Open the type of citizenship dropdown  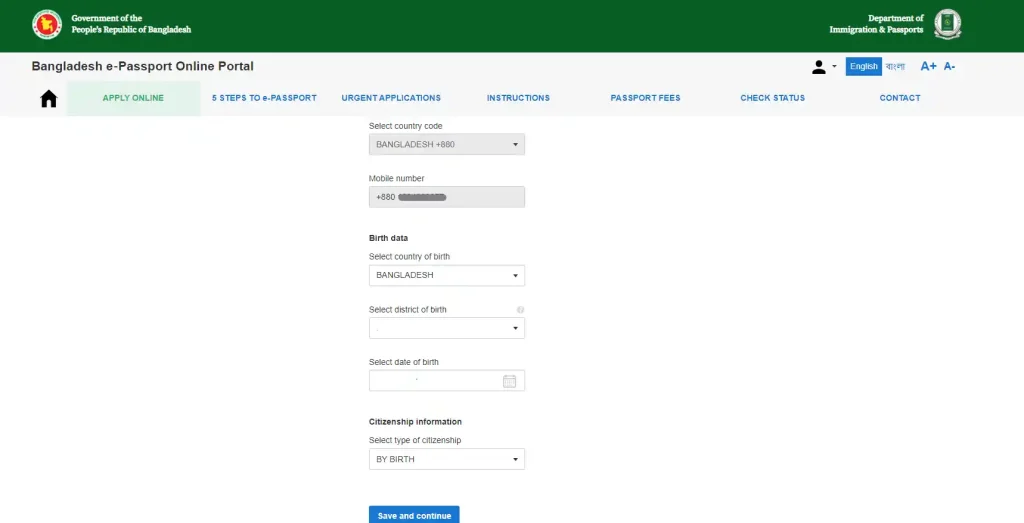(446, 459)
